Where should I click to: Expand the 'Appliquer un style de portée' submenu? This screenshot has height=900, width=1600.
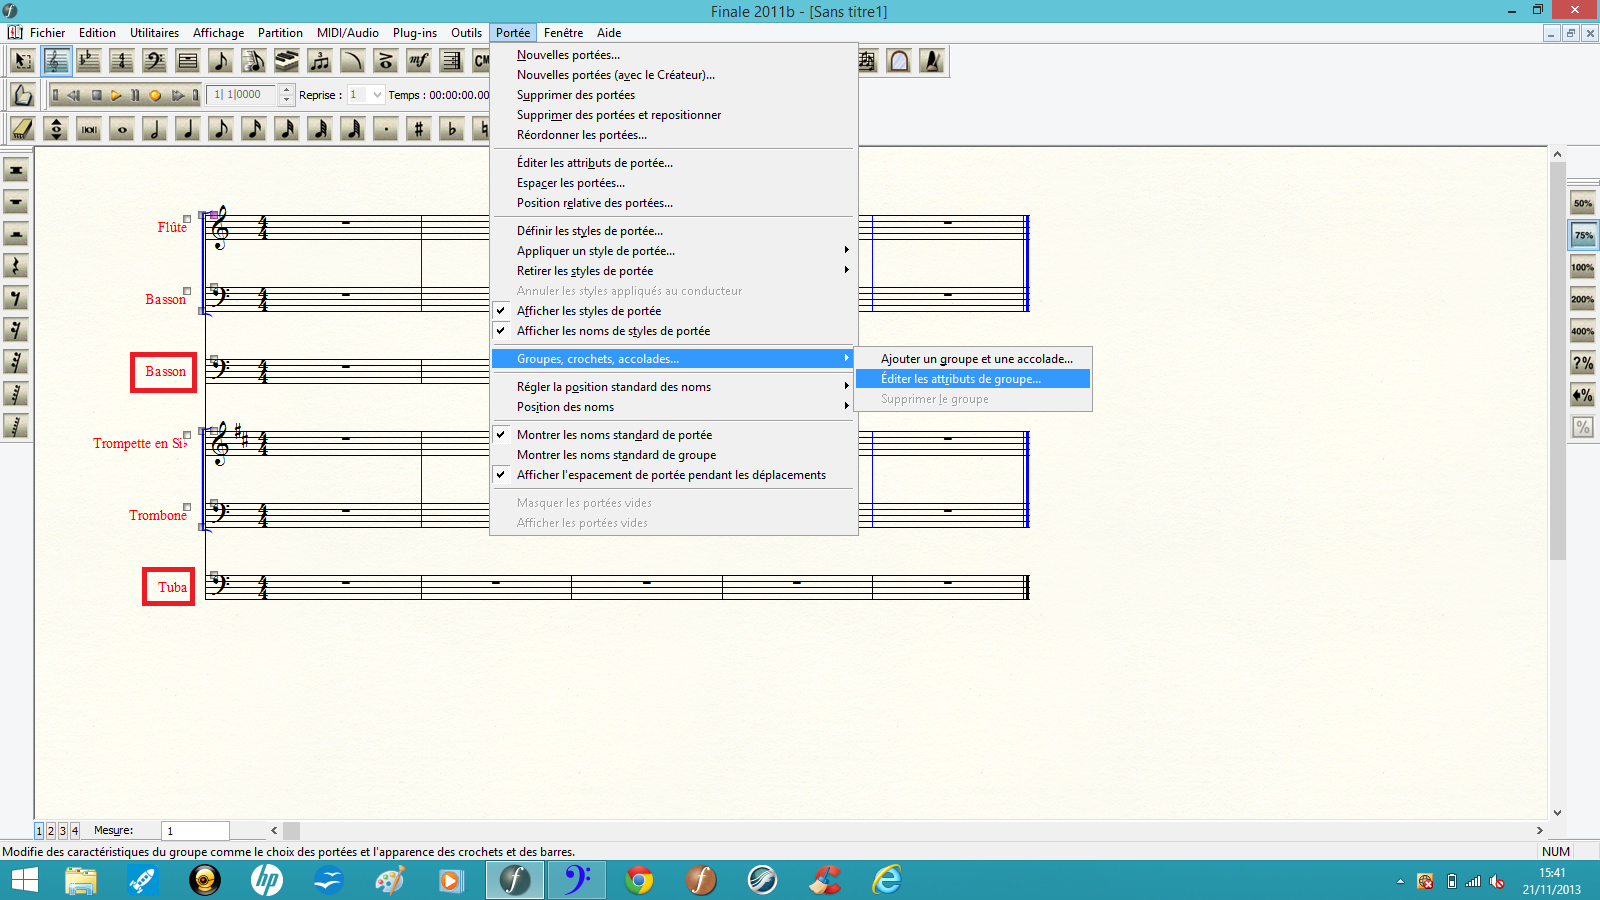click(595, 251)
